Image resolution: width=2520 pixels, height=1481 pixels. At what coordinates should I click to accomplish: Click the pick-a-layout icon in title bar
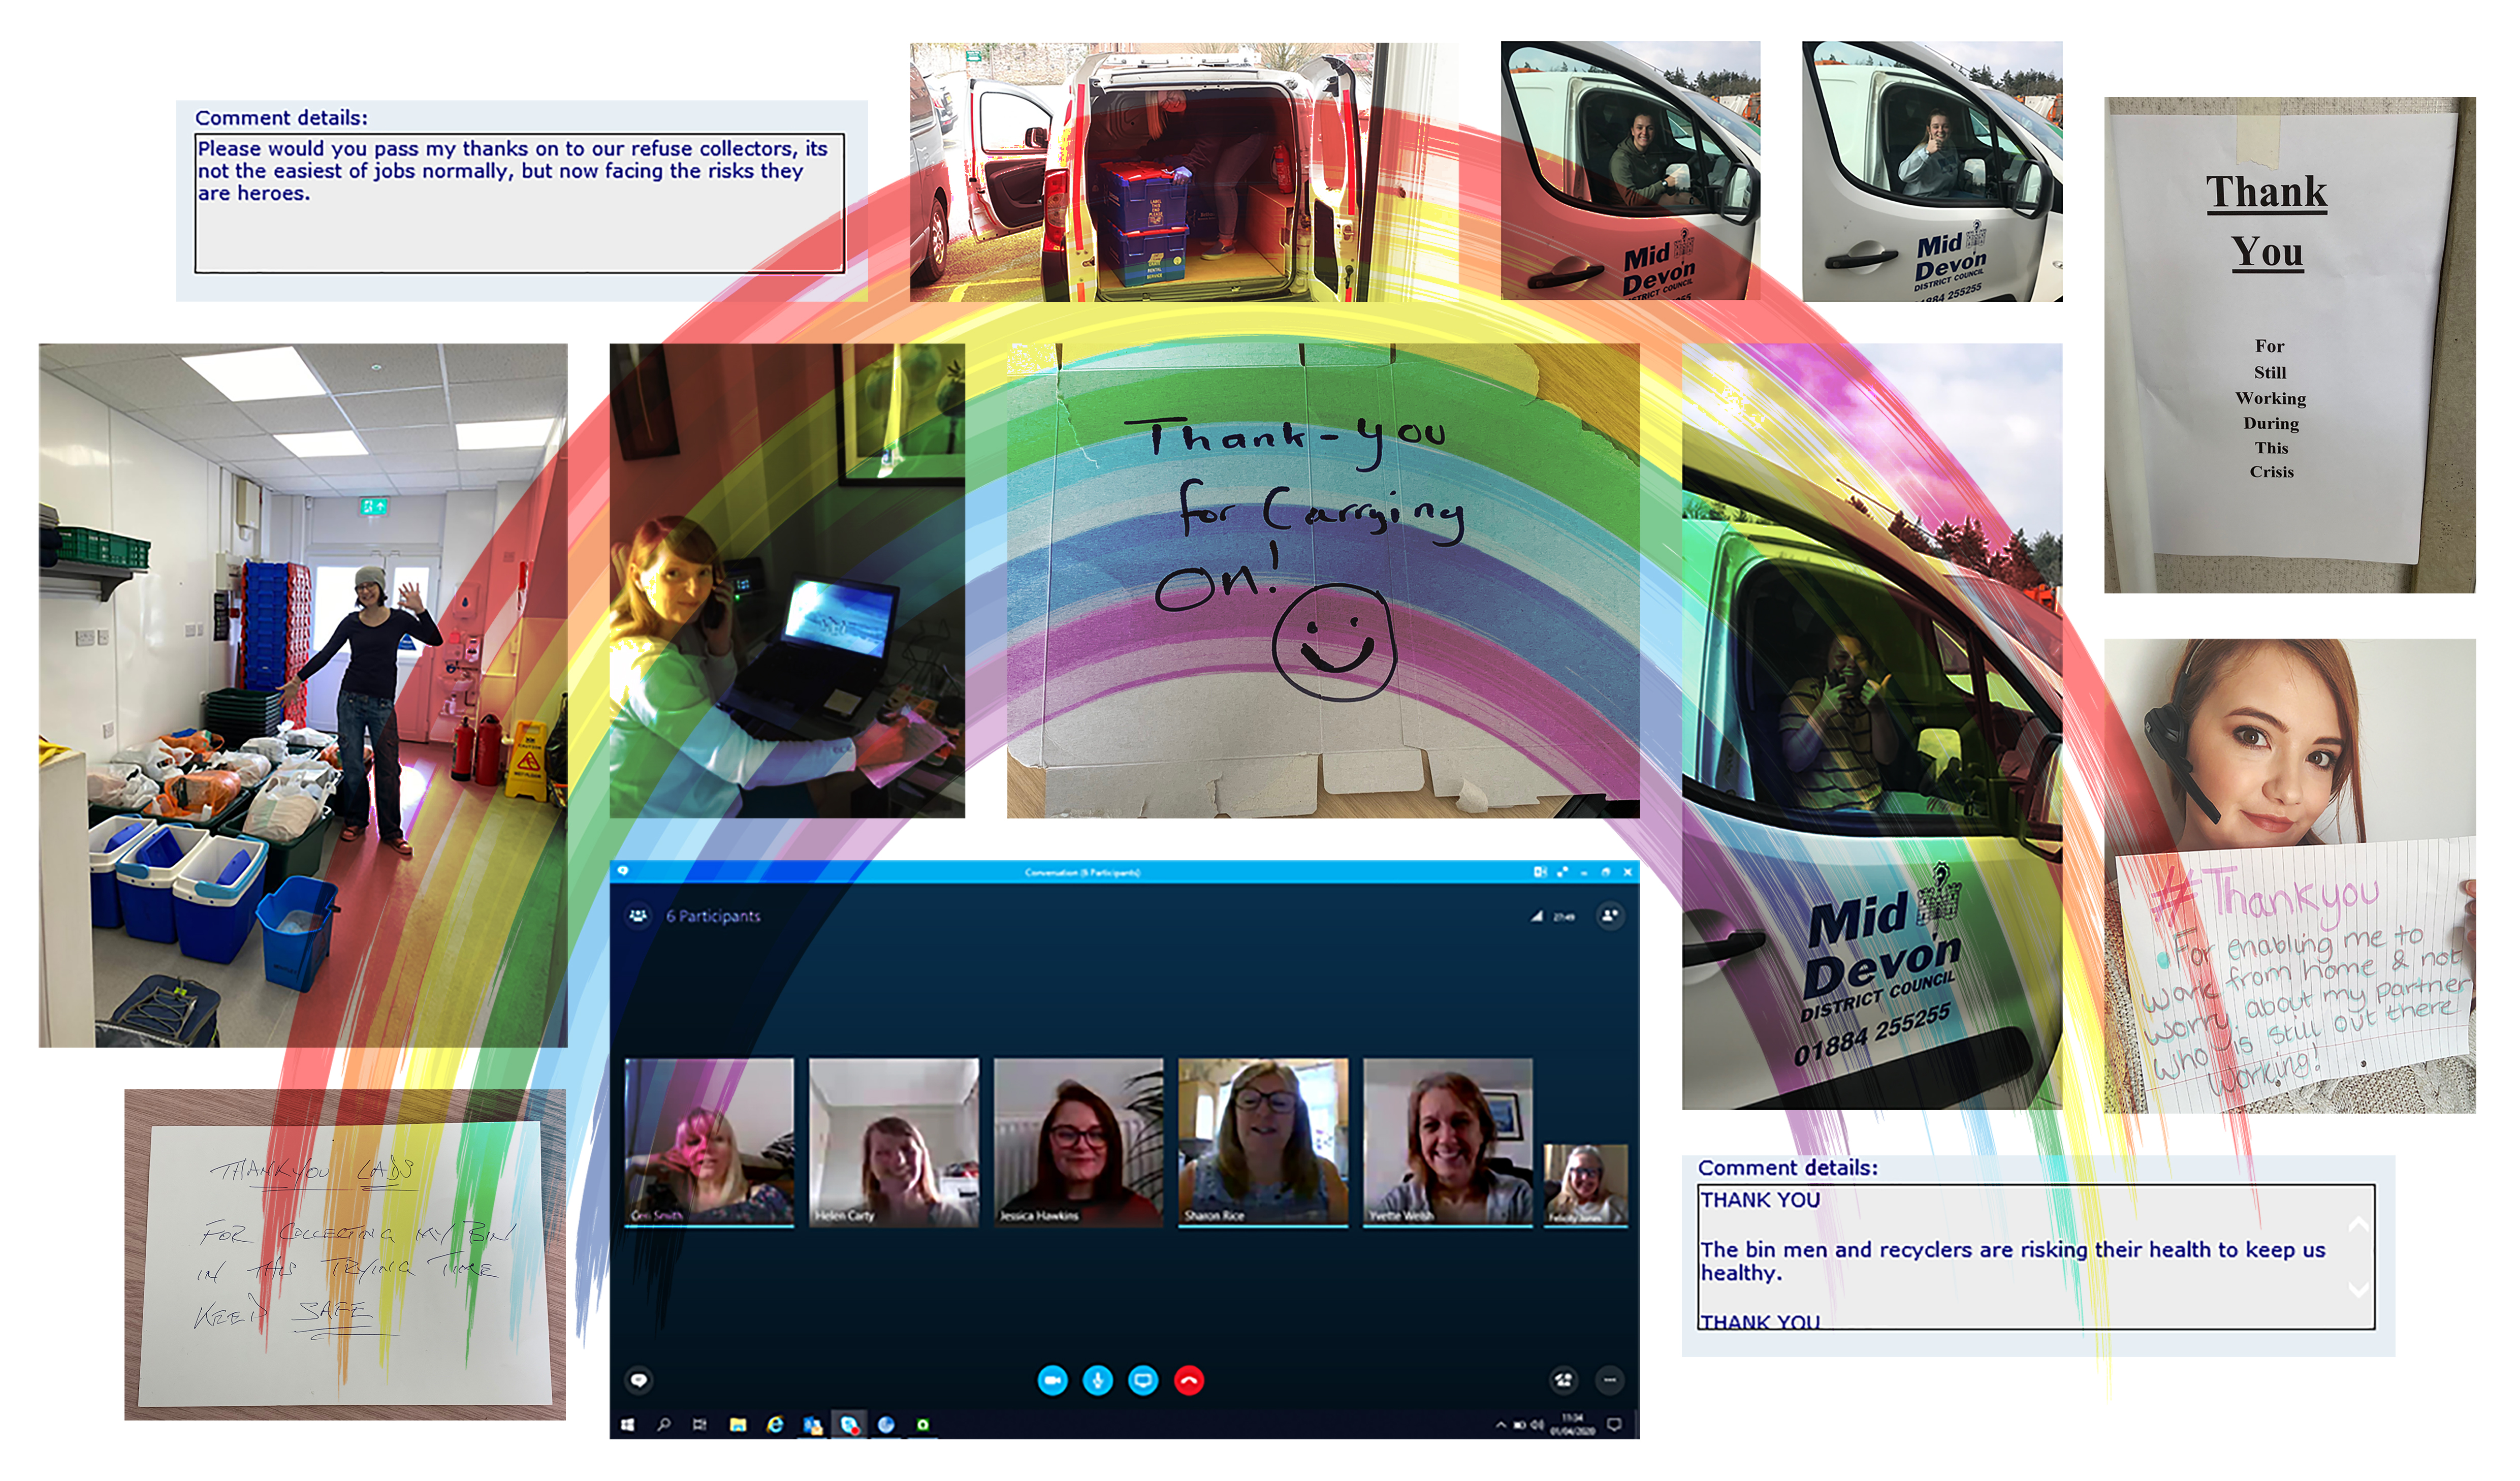click(1540, 872)
